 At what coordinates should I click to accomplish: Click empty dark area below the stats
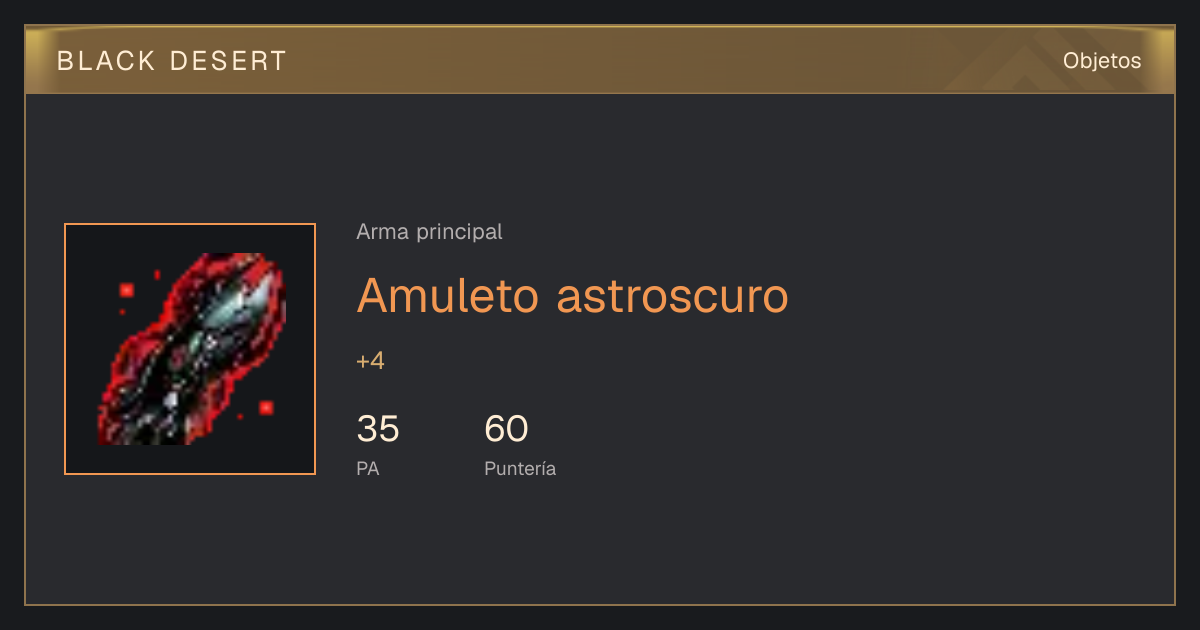[x=600, y=545]
